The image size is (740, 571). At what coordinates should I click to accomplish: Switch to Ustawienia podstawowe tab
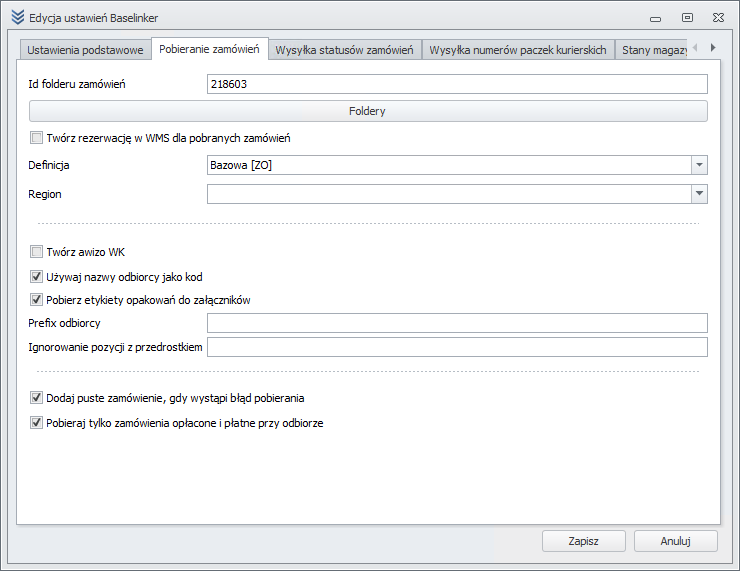85,50
